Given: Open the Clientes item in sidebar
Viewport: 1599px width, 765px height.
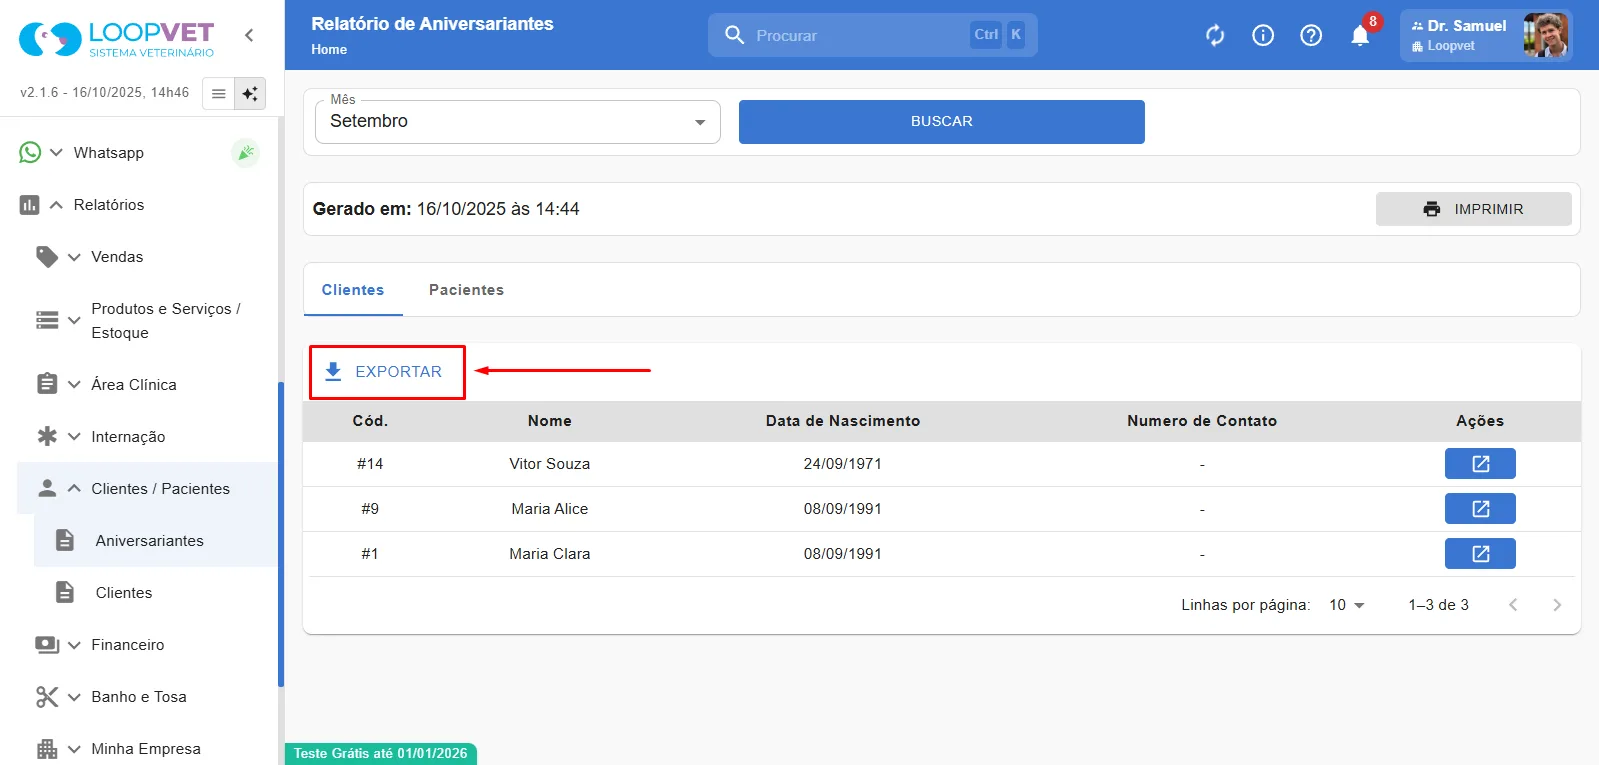Looking at the screenshot, I should click(x=124, y=593).
